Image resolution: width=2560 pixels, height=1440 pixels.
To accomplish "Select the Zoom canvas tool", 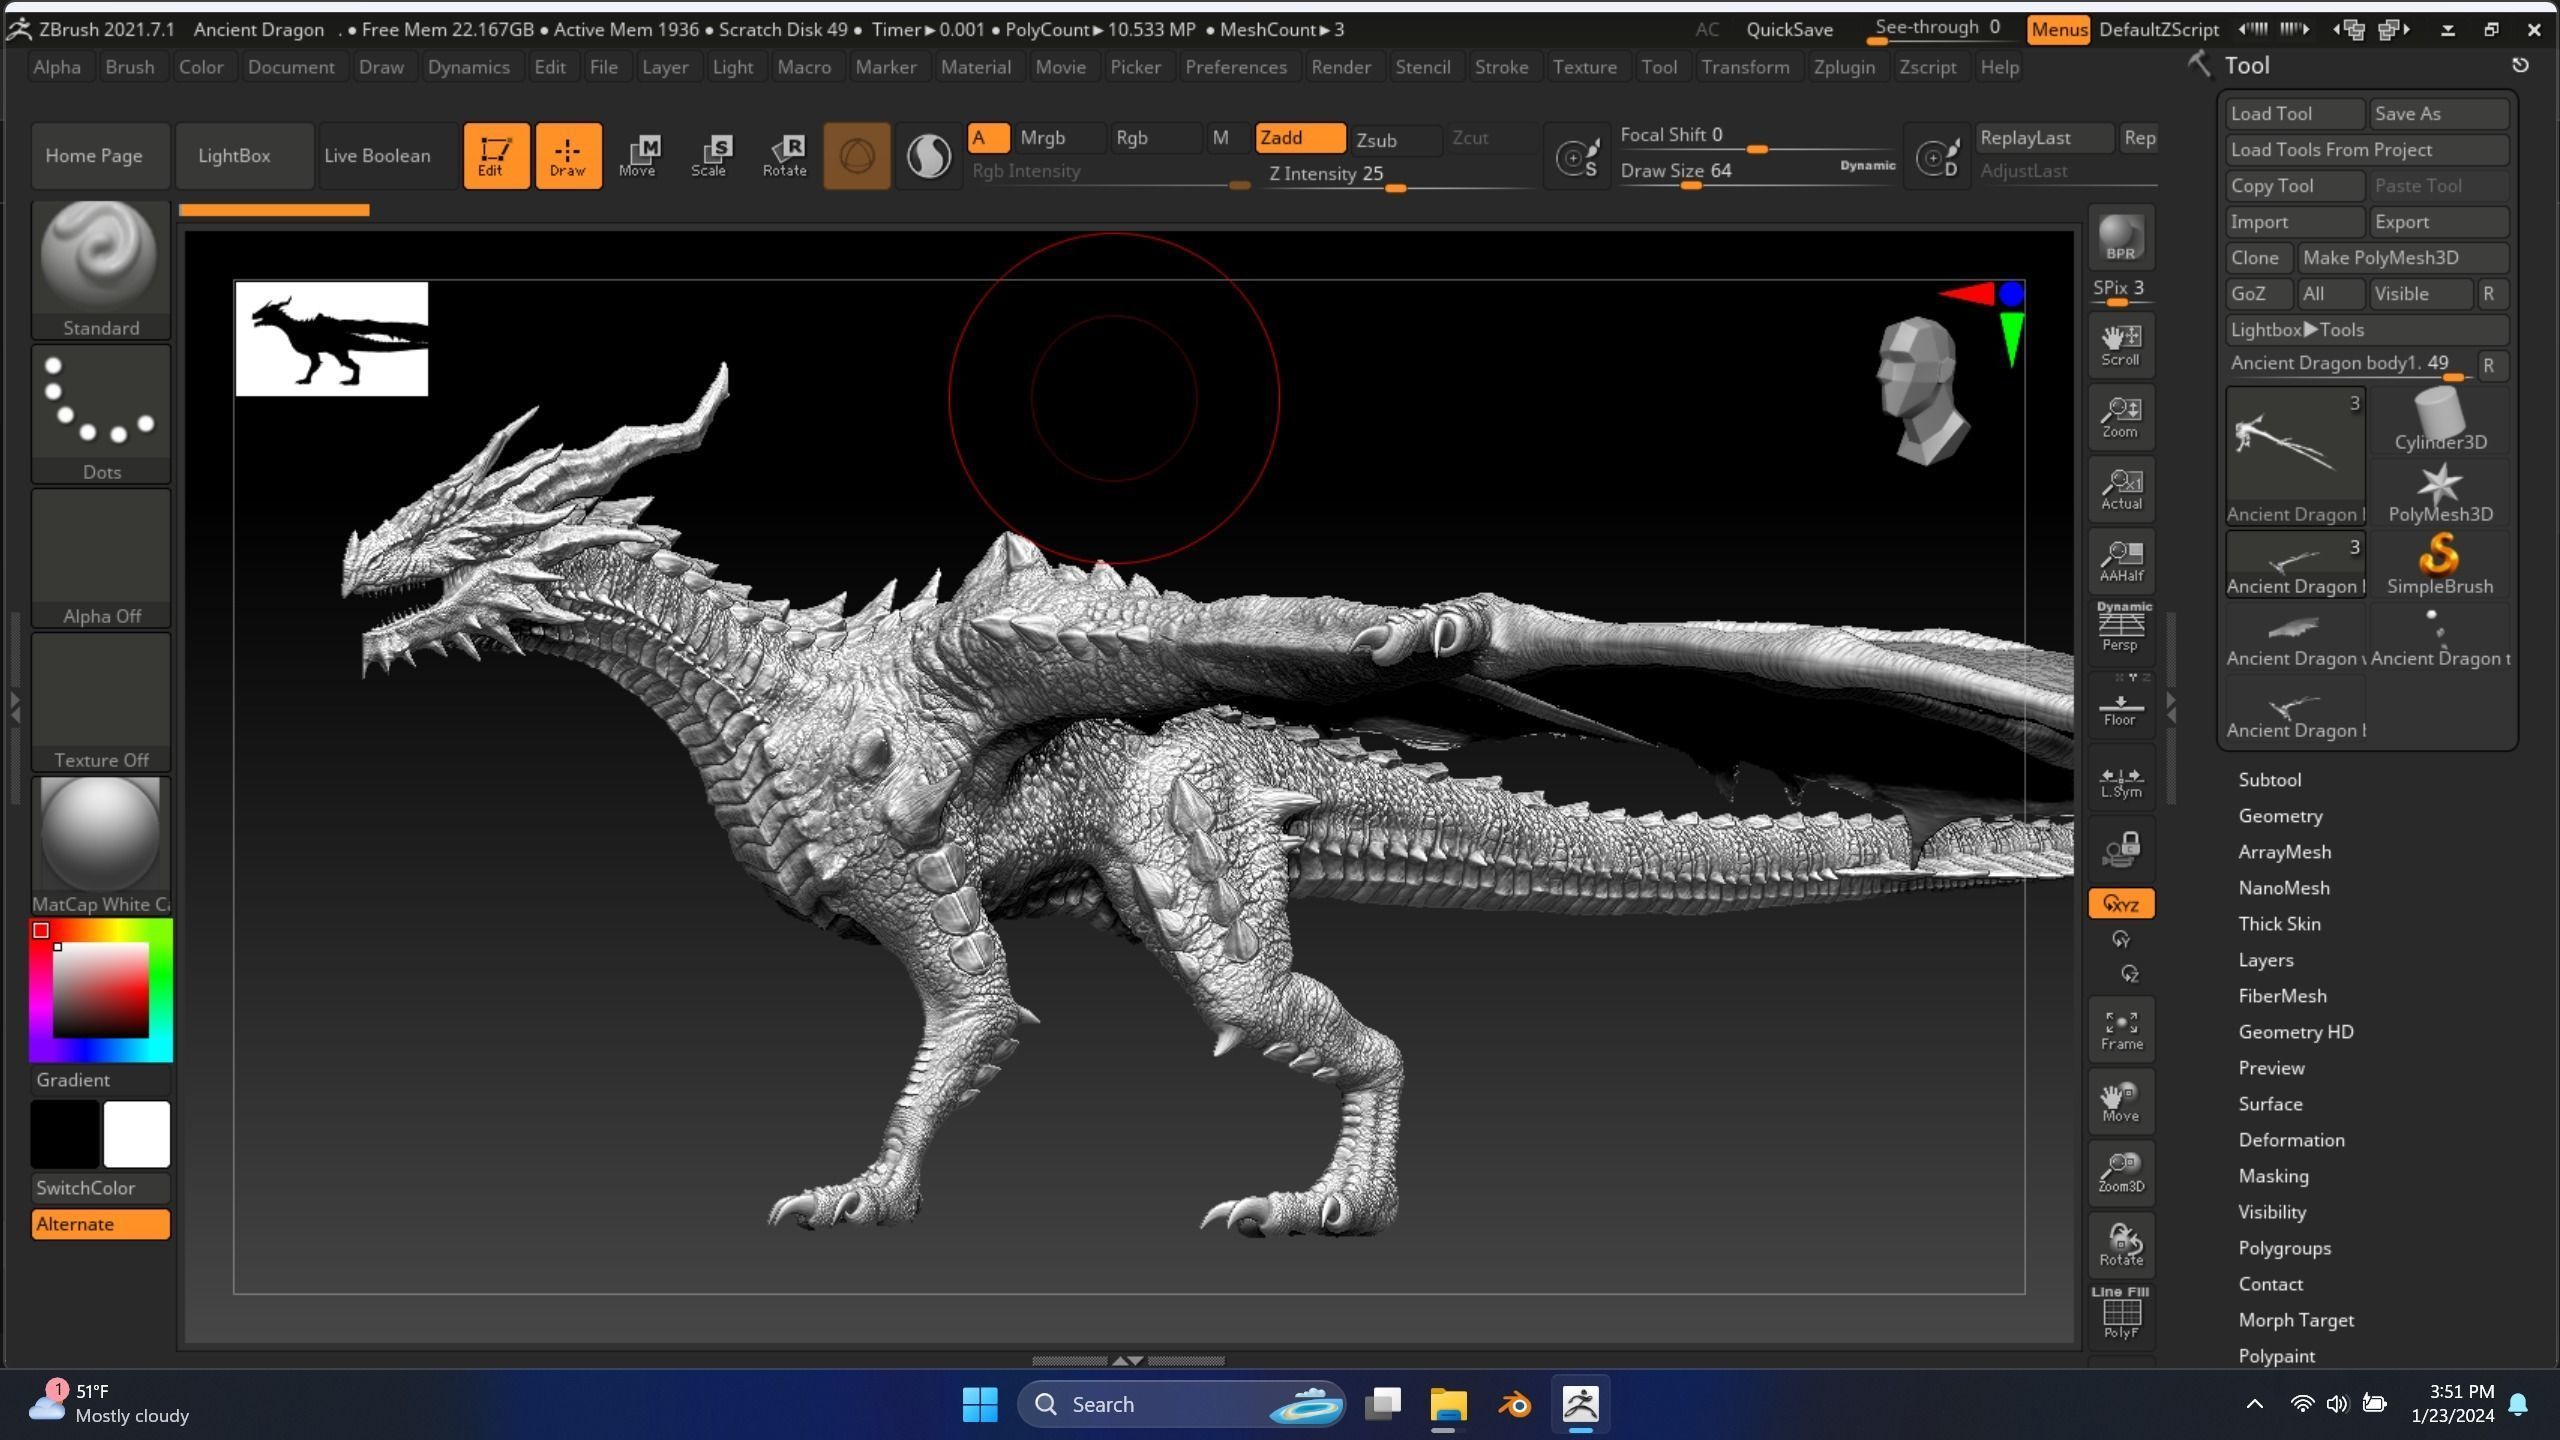I will [x=2120, y=417].
